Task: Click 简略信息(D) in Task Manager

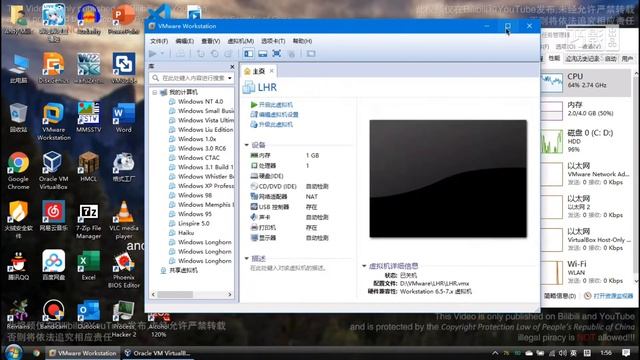Action: (x=560, y=296)
